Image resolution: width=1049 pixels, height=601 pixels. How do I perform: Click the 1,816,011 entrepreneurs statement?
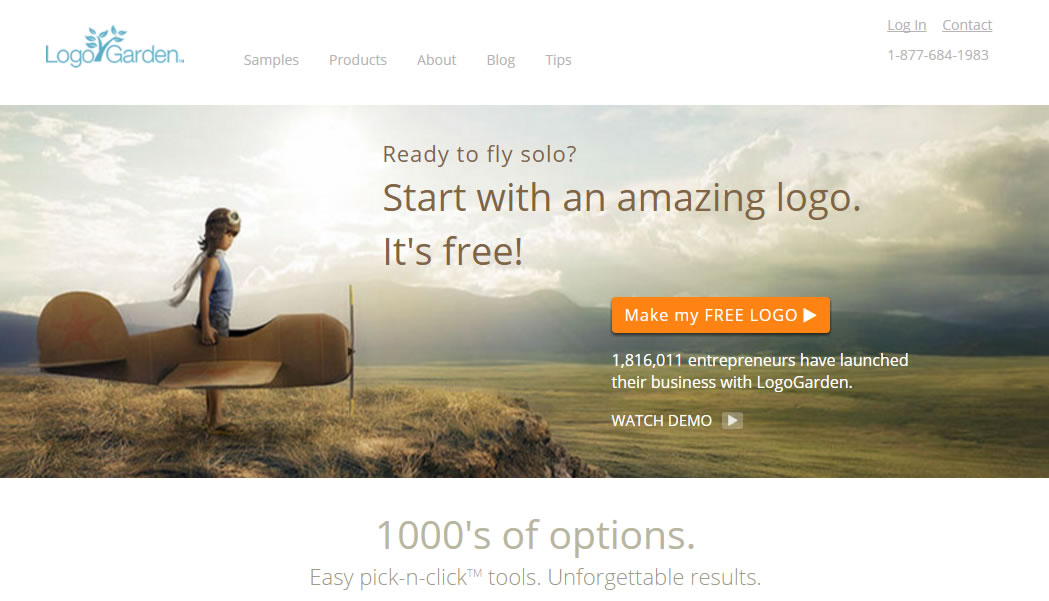pos(759,371)
